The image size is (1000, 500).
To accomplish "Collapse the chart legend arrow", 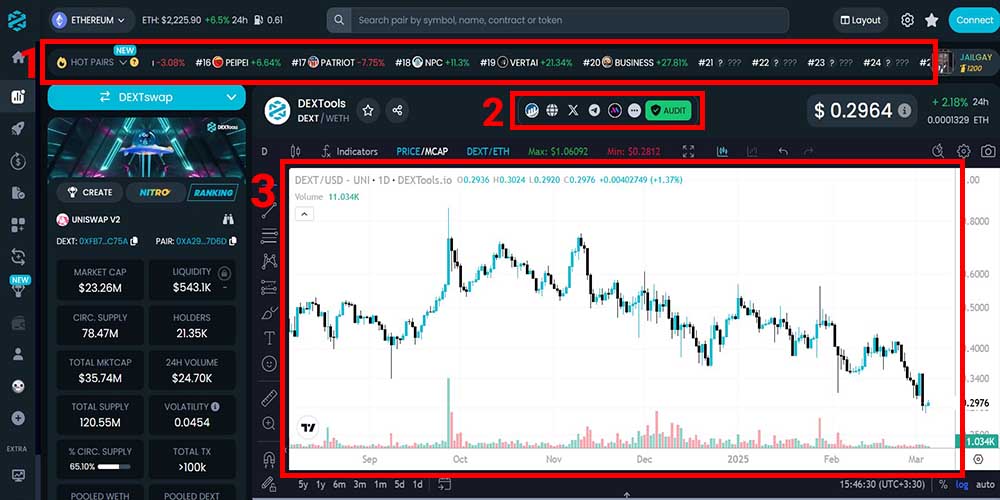I will [305, 214].
